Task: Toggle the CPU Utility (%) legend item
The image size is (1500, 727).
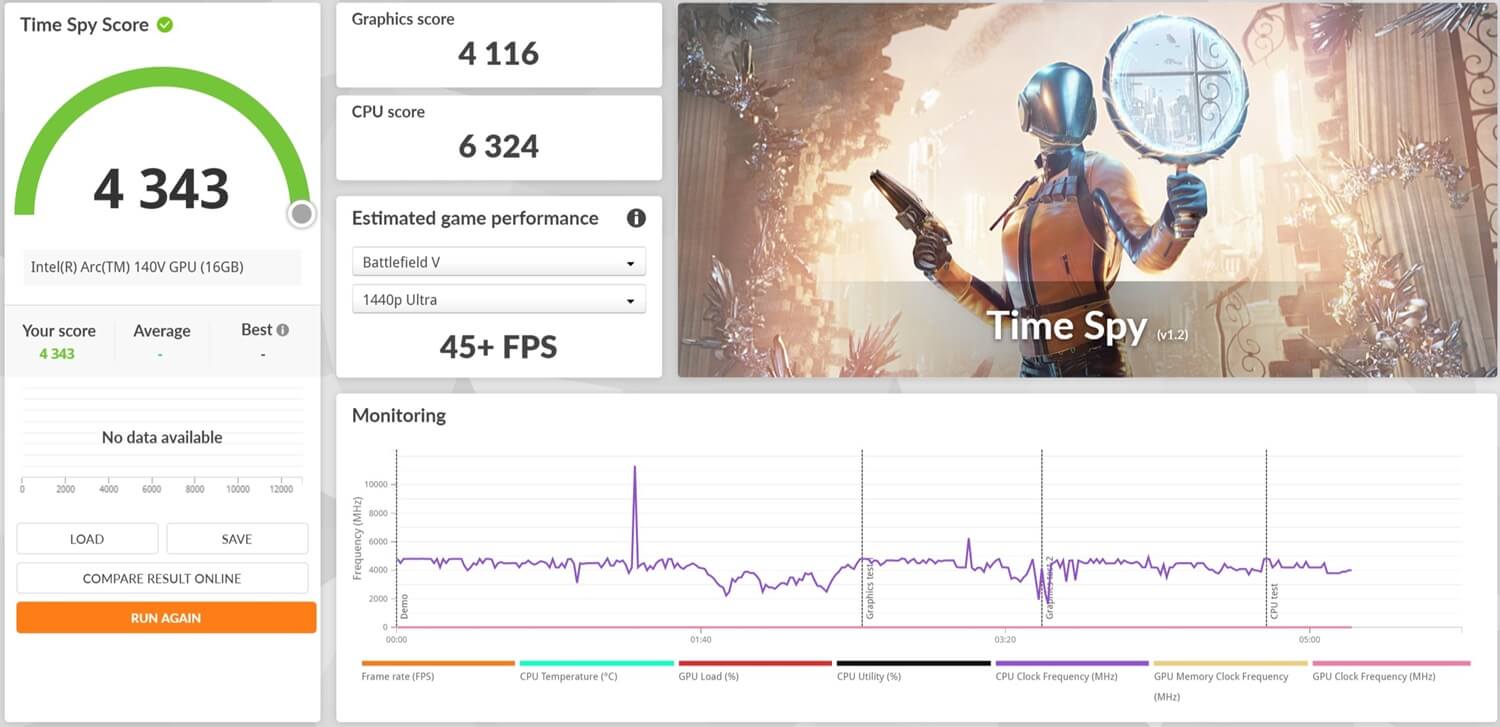Action: pyautogui.click(x=913, y=670)
